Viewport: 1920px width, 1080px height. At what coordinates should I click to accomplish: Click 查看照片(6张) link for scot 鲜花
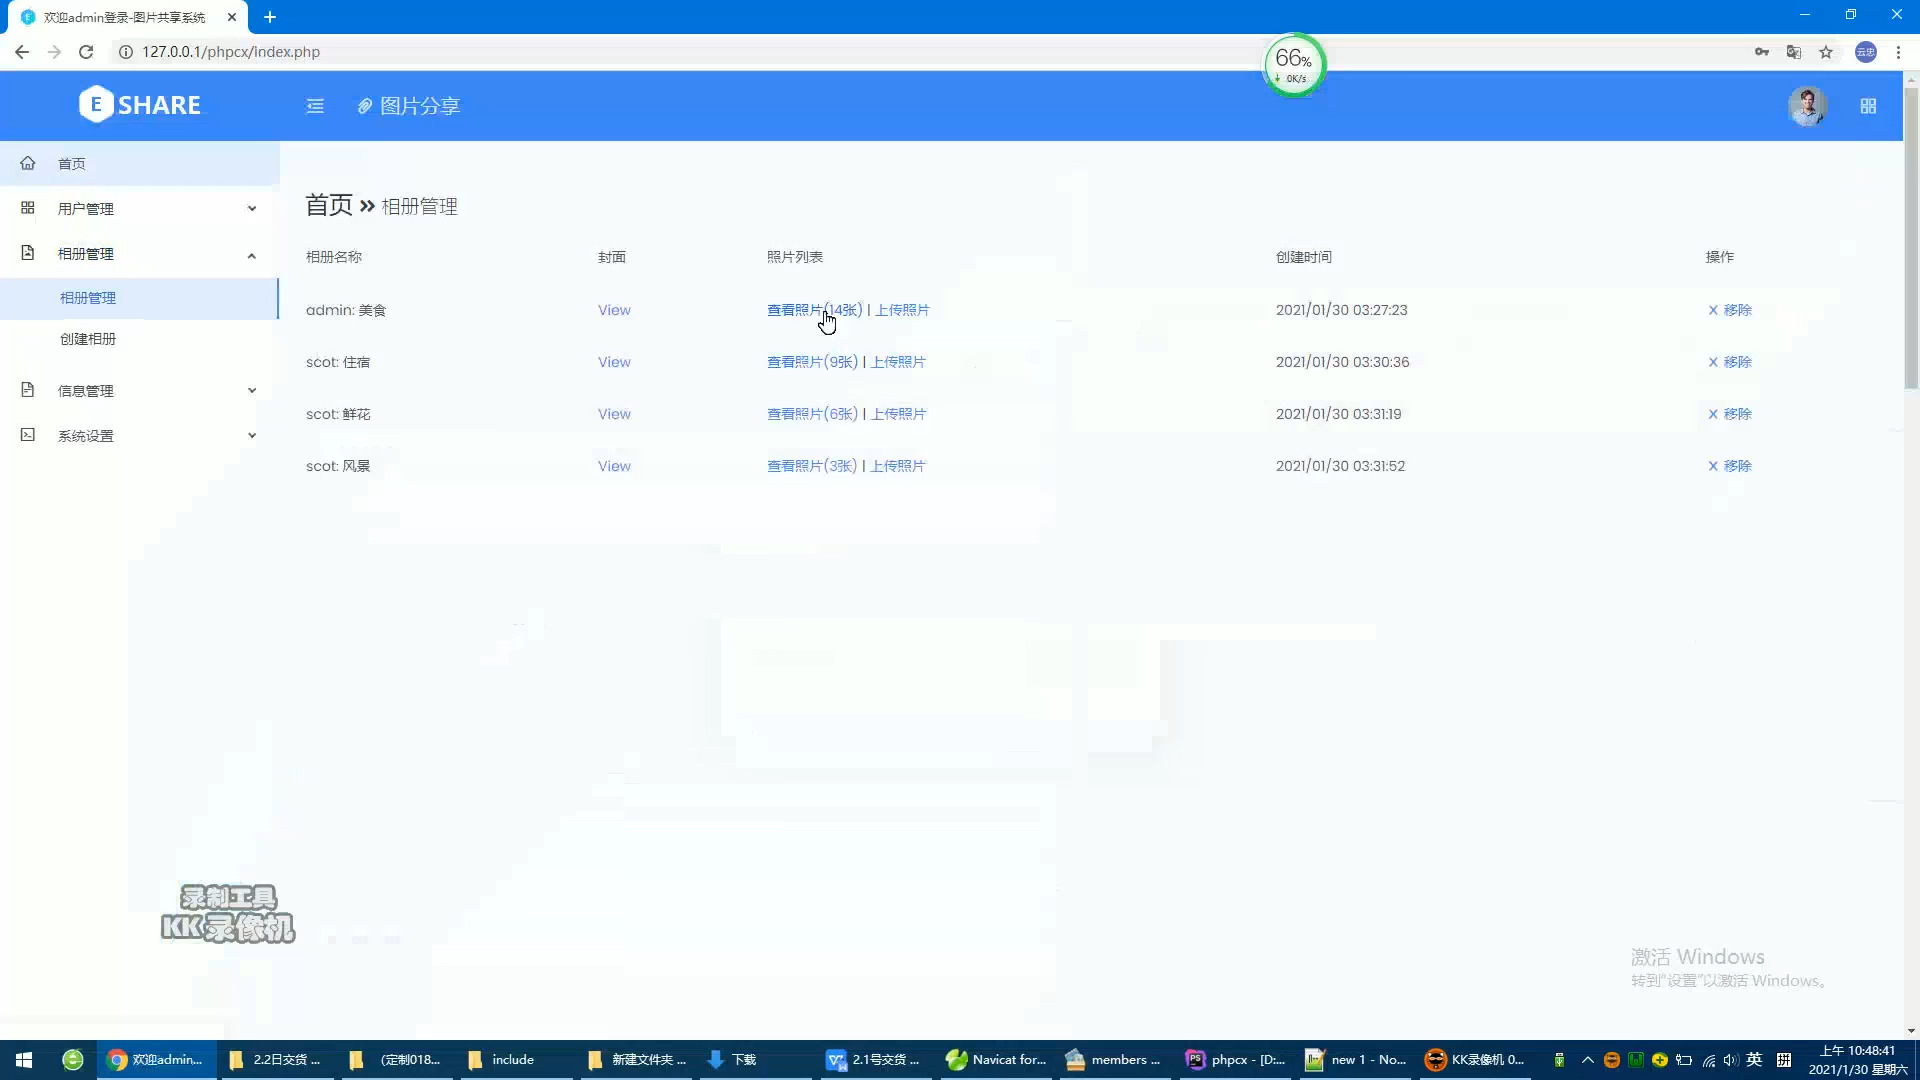pos(811,414)
